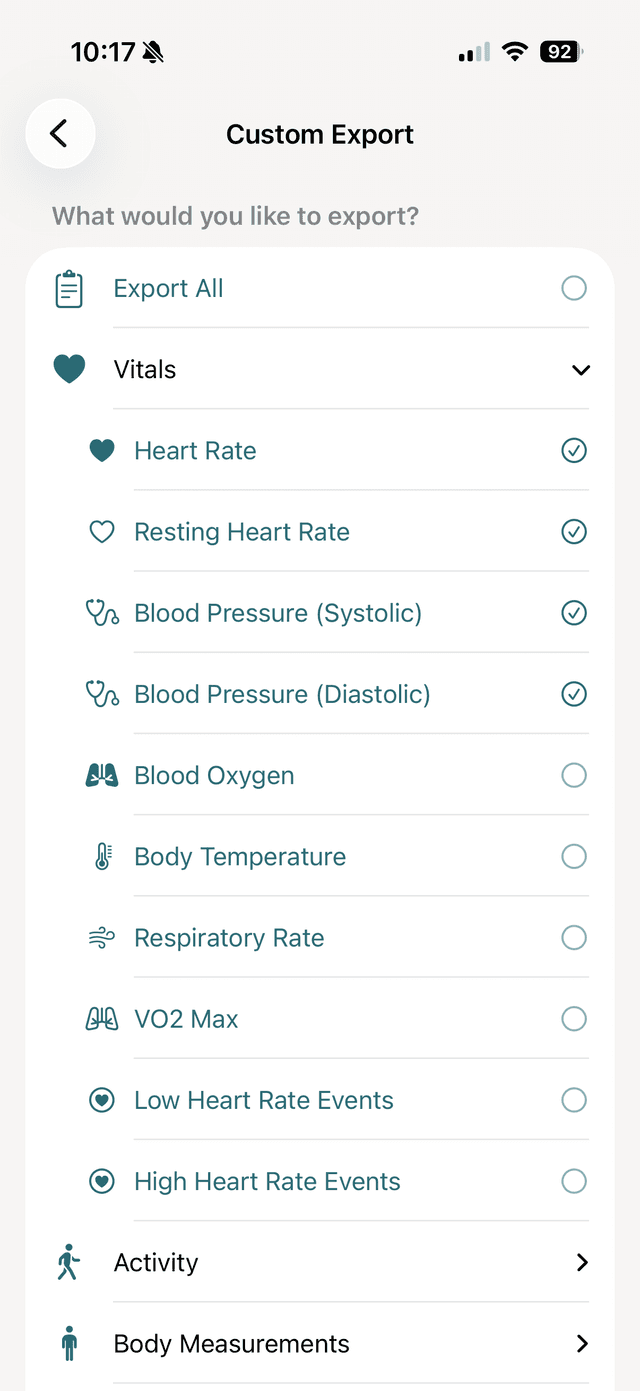This screenshot has height=1391, width=640.
Task: Select the Export All radio circle
Action: click(x=574, y=288)
